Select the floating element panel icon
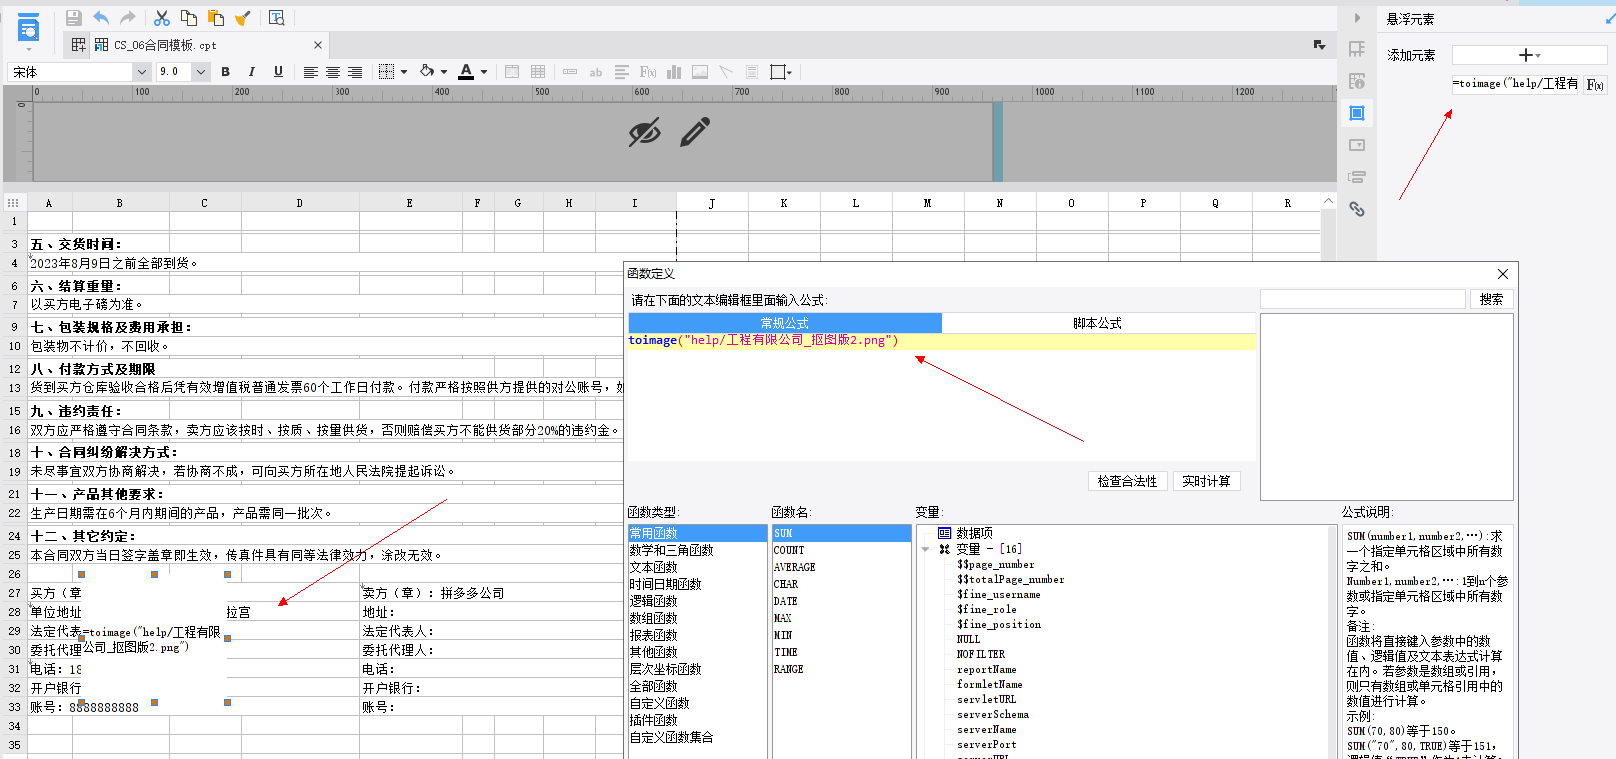 coord(1357,113)
